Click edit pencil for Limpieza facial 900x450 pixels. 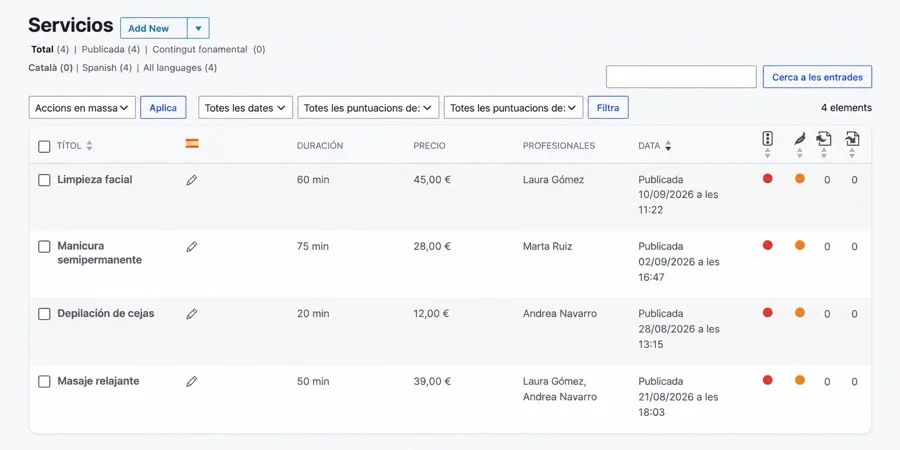[192, 180]
